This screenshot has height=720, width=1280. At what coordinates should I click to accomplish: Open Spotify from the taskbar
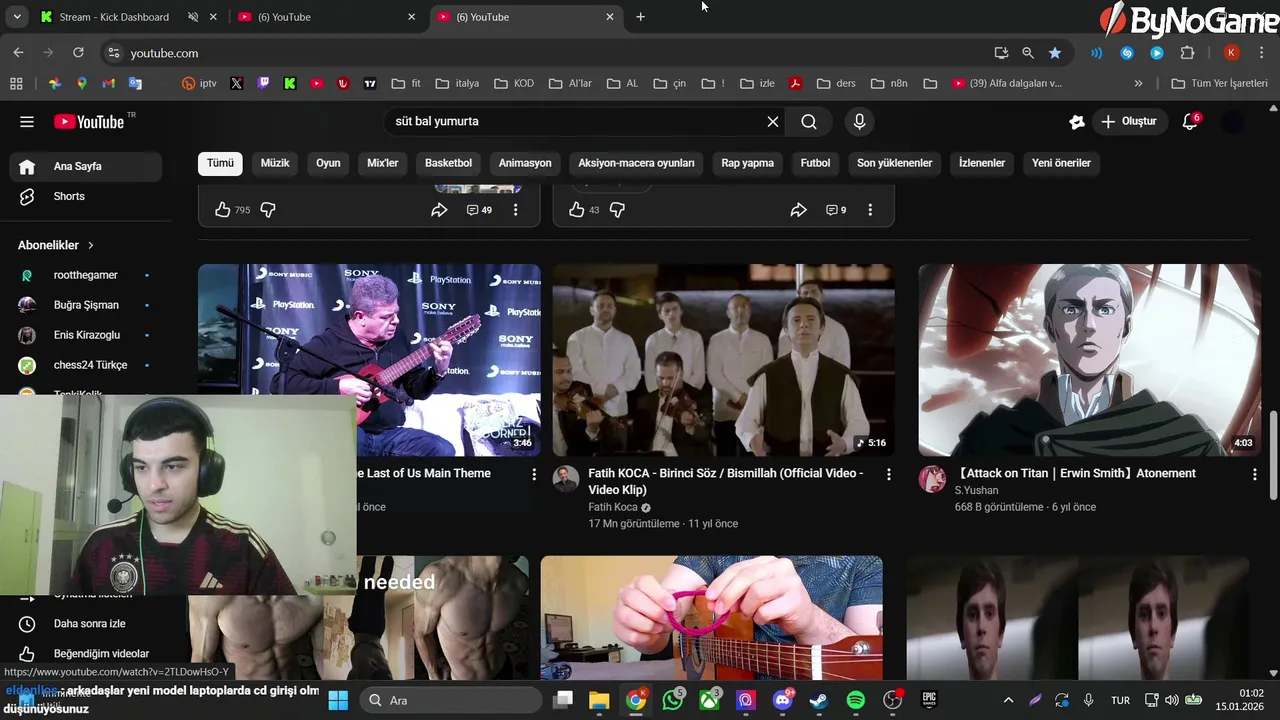(x=856, y=700)
